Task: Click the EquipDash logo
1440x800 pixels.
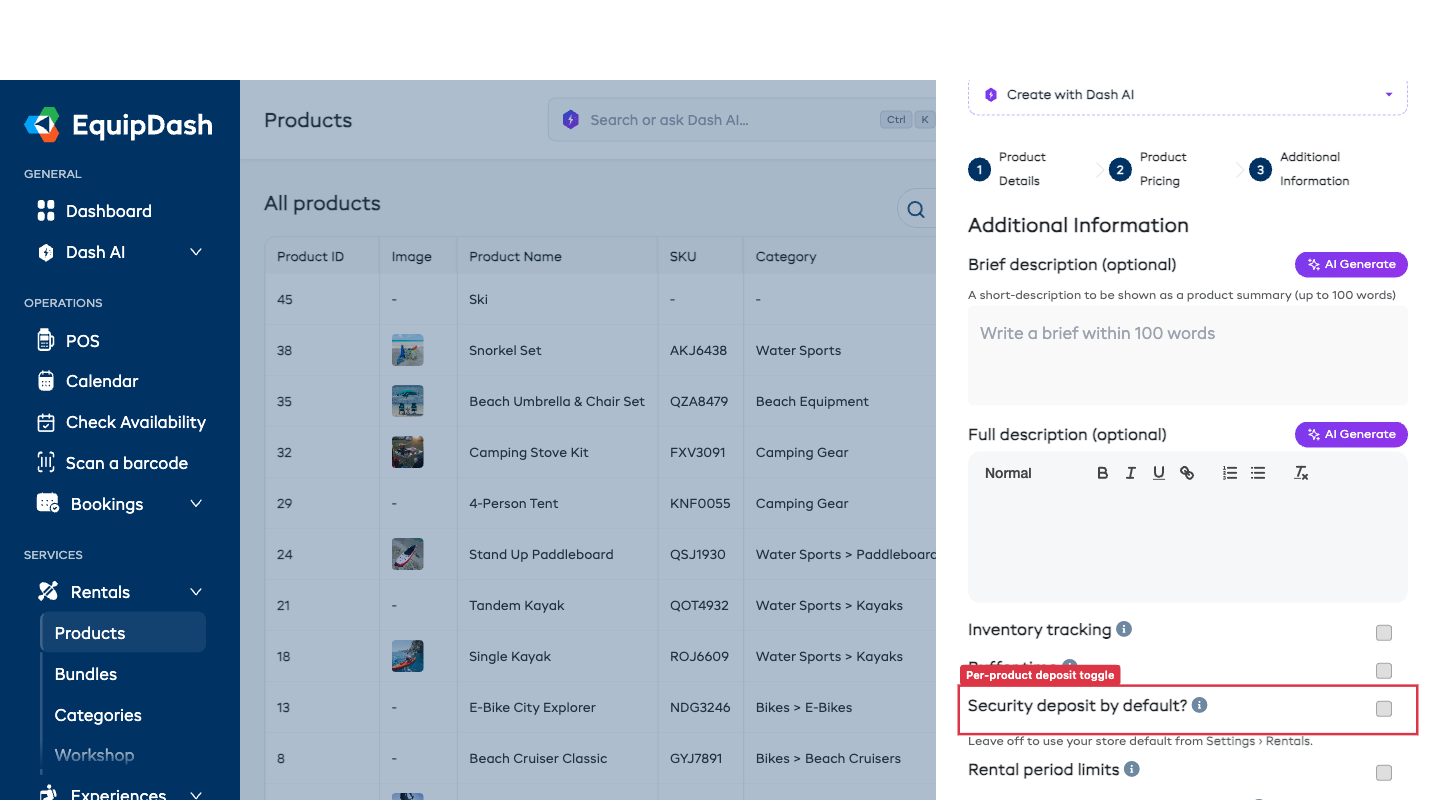Action: tap(118, 125)
